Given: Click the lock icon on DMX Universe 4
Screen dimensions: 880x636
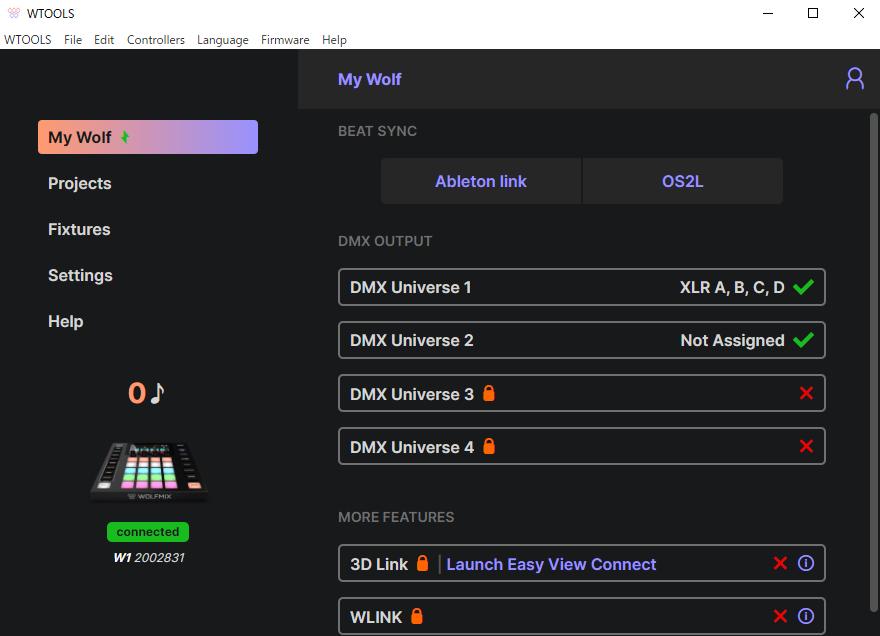Looking at the screenshot, I should (489, 446).
